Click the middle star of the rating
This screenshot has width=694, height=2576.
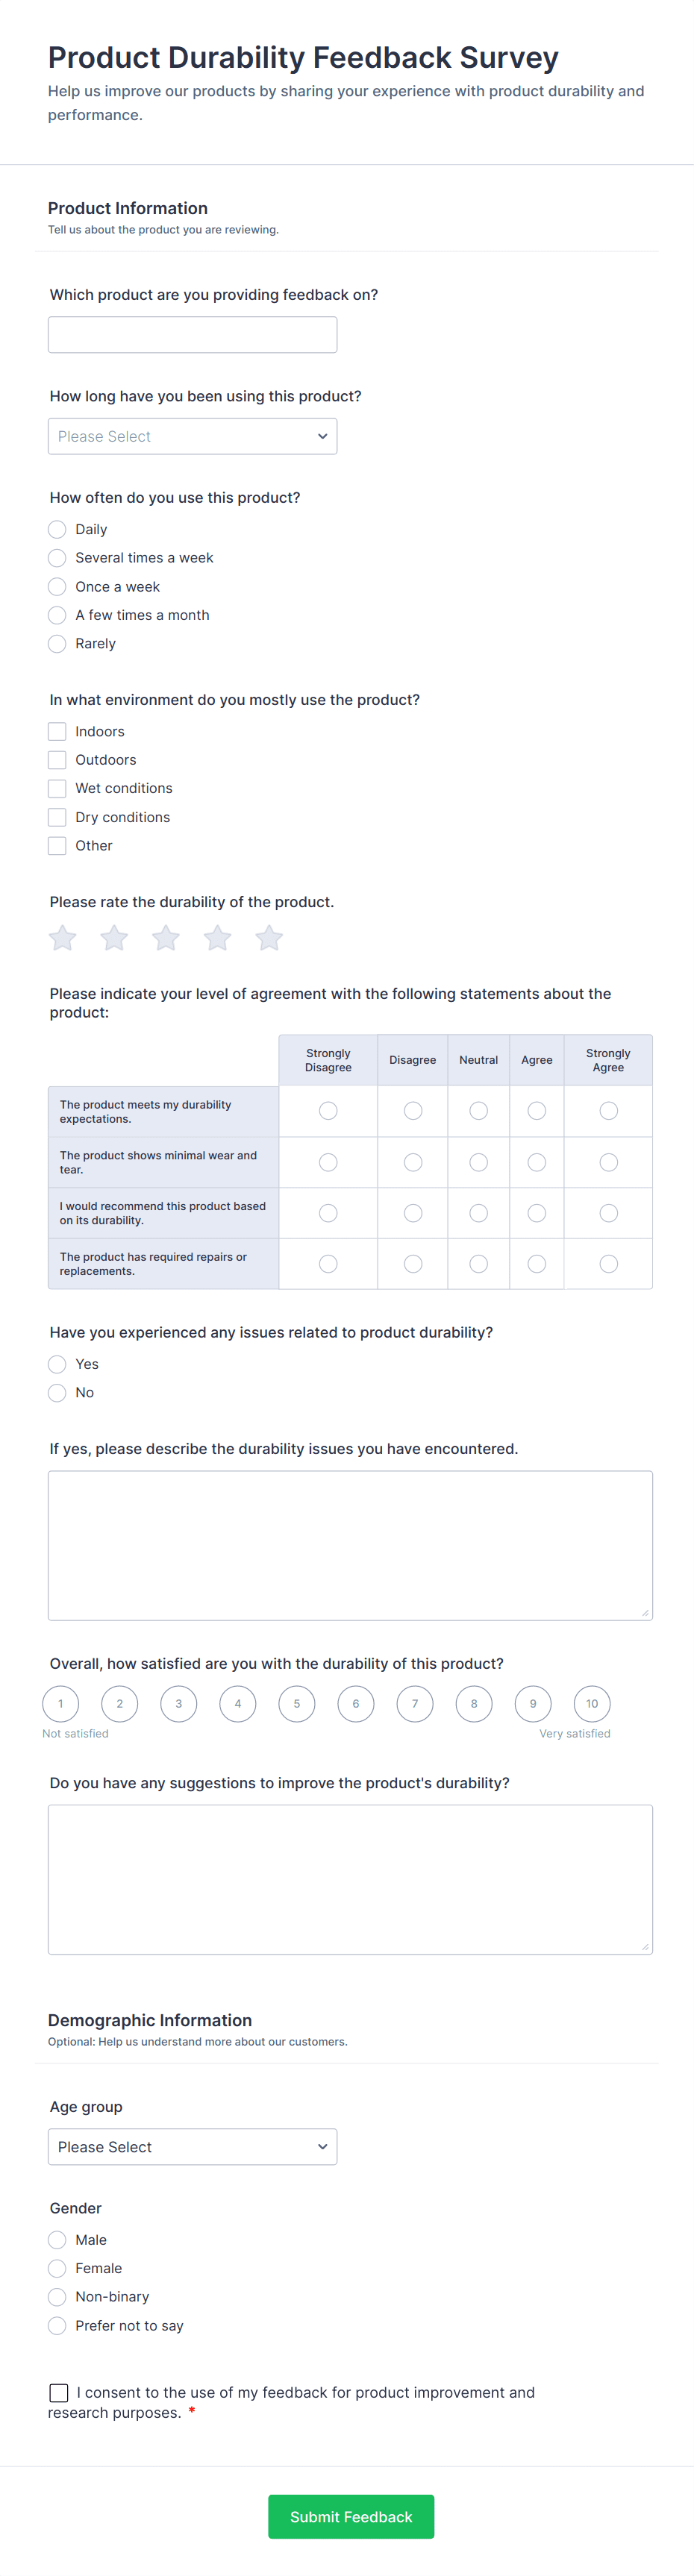point(165,938)
